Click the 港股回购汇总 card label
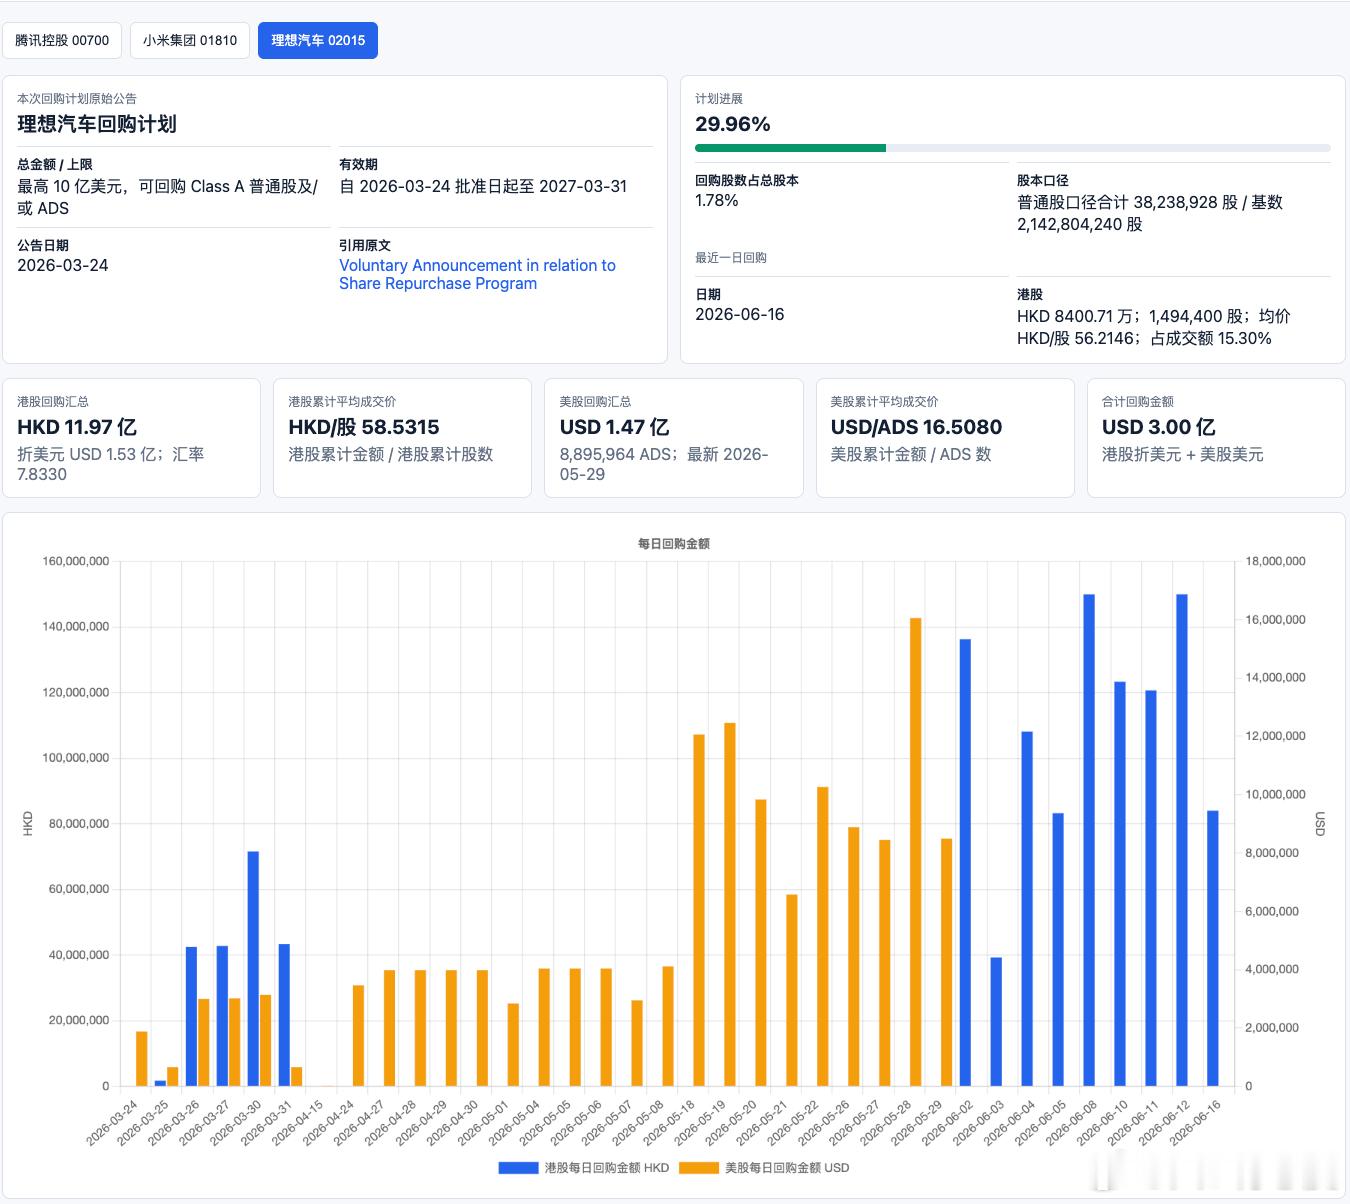Screen dimensions: 1350x1204 click(53, 401)
